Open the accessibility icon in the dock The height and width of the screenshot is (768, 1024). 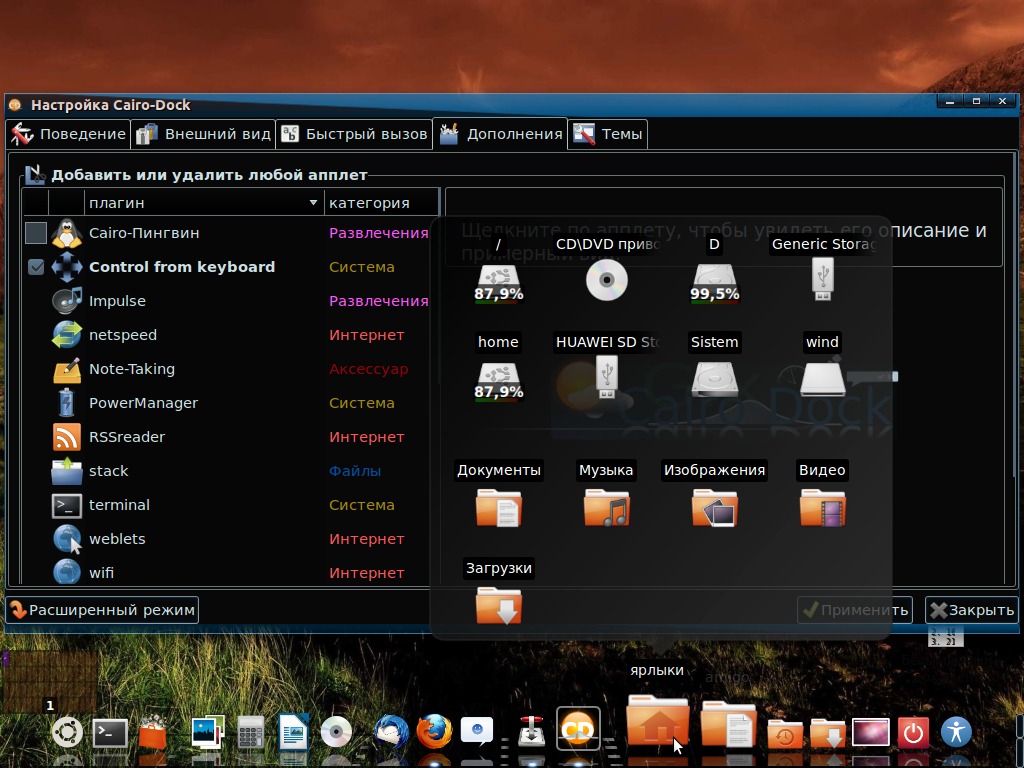point(956,732)
